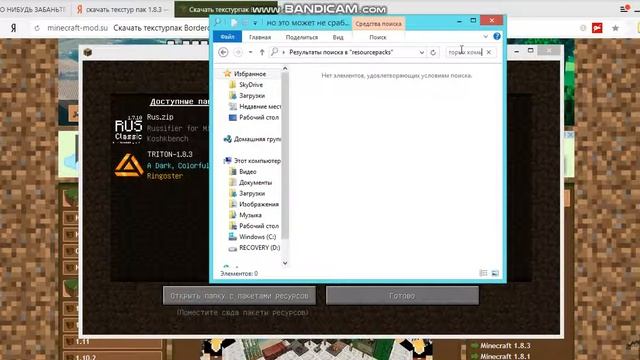Open recent locations dropdown beside the Forward arrow
This screenshot has width=640, height=360.
250,52
